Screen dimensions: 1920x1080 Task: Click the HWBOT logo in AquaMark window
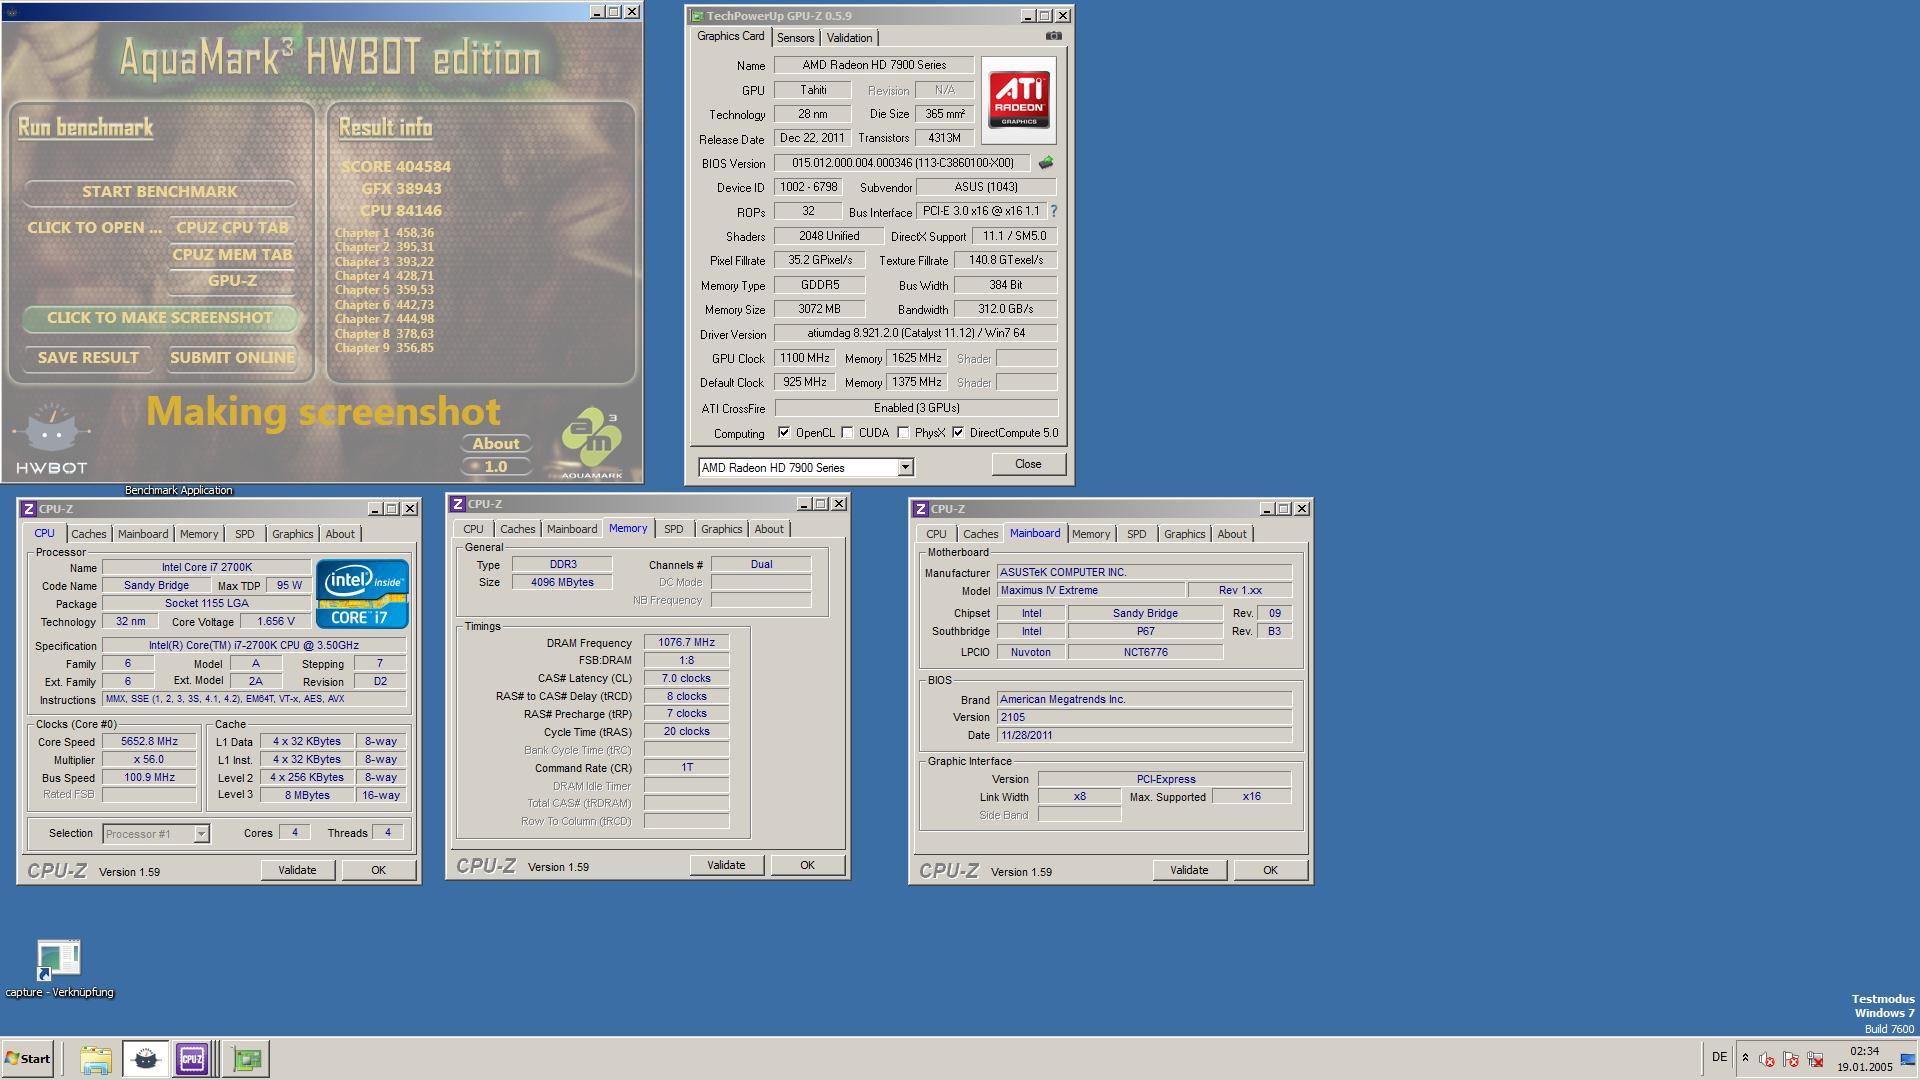52,439
